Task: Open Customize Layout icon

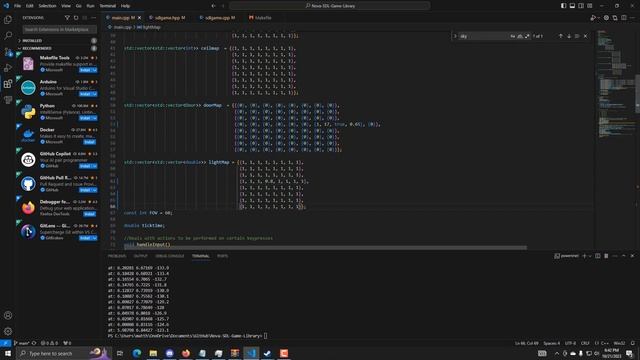Action: point(590,6)
